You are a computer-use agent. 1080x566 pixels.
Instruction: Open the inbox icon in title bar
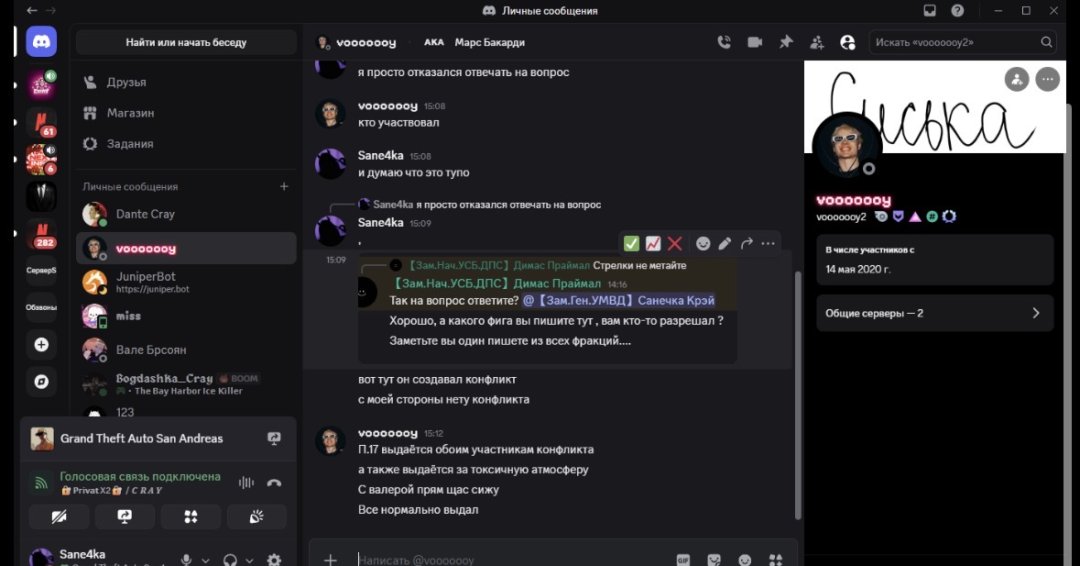930,10
